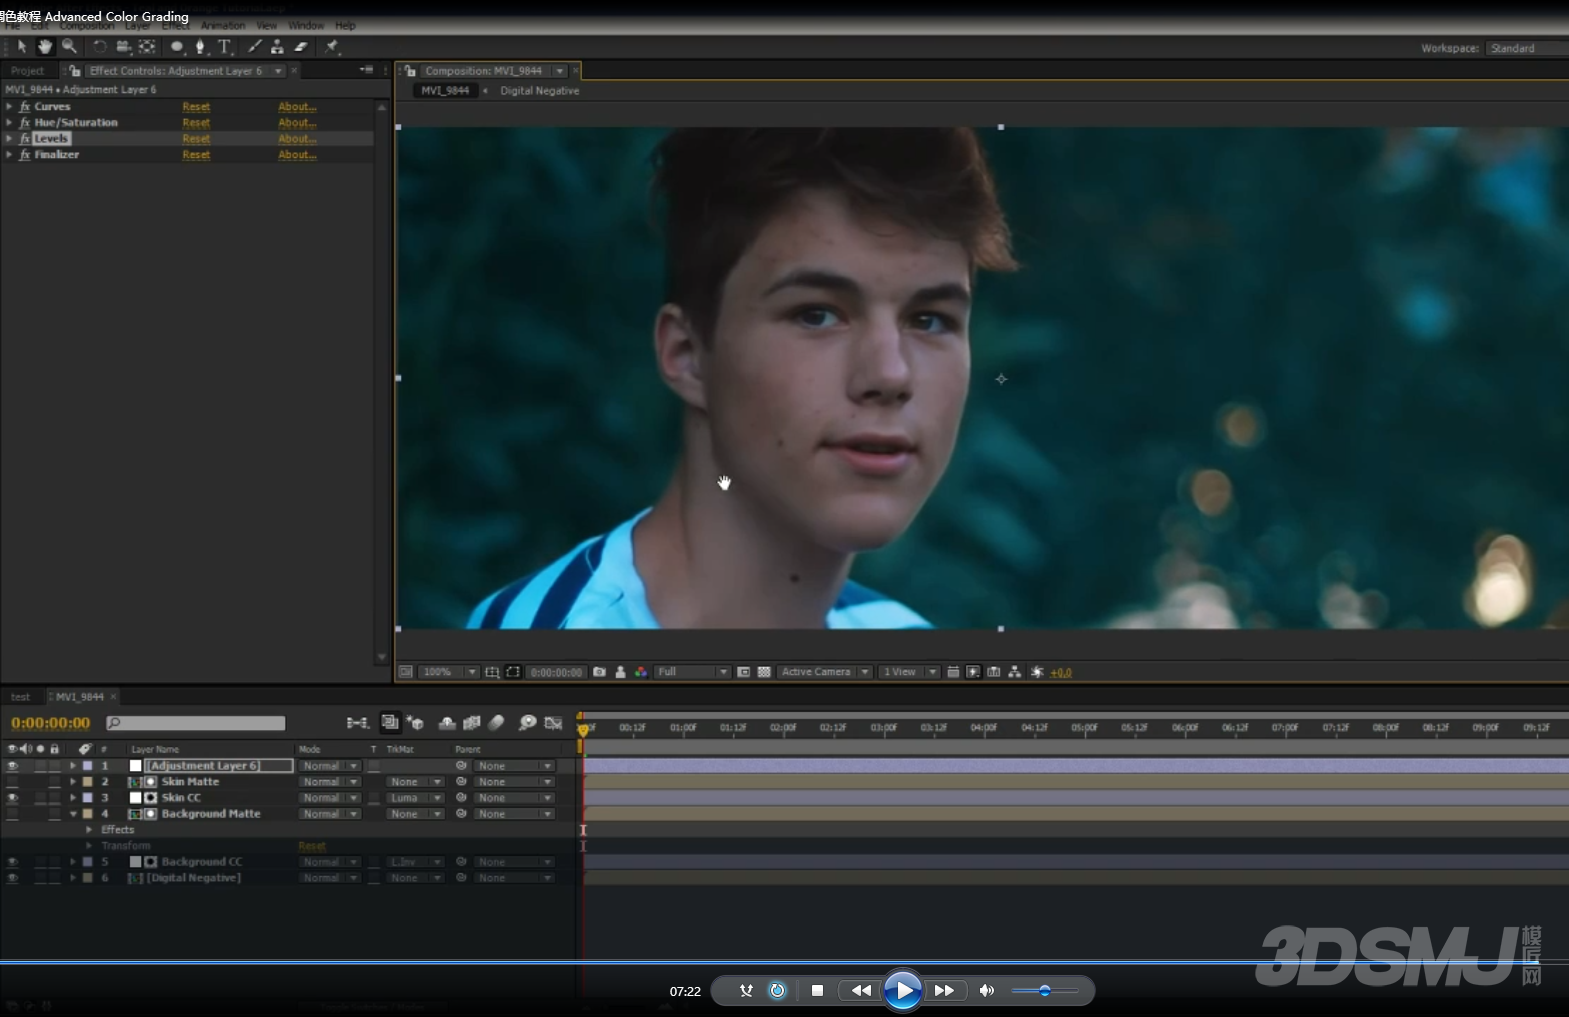The image size is (1569, 1017).
Task: Click the Frame Blending enable icon
Action: click(x=472, y=723)
